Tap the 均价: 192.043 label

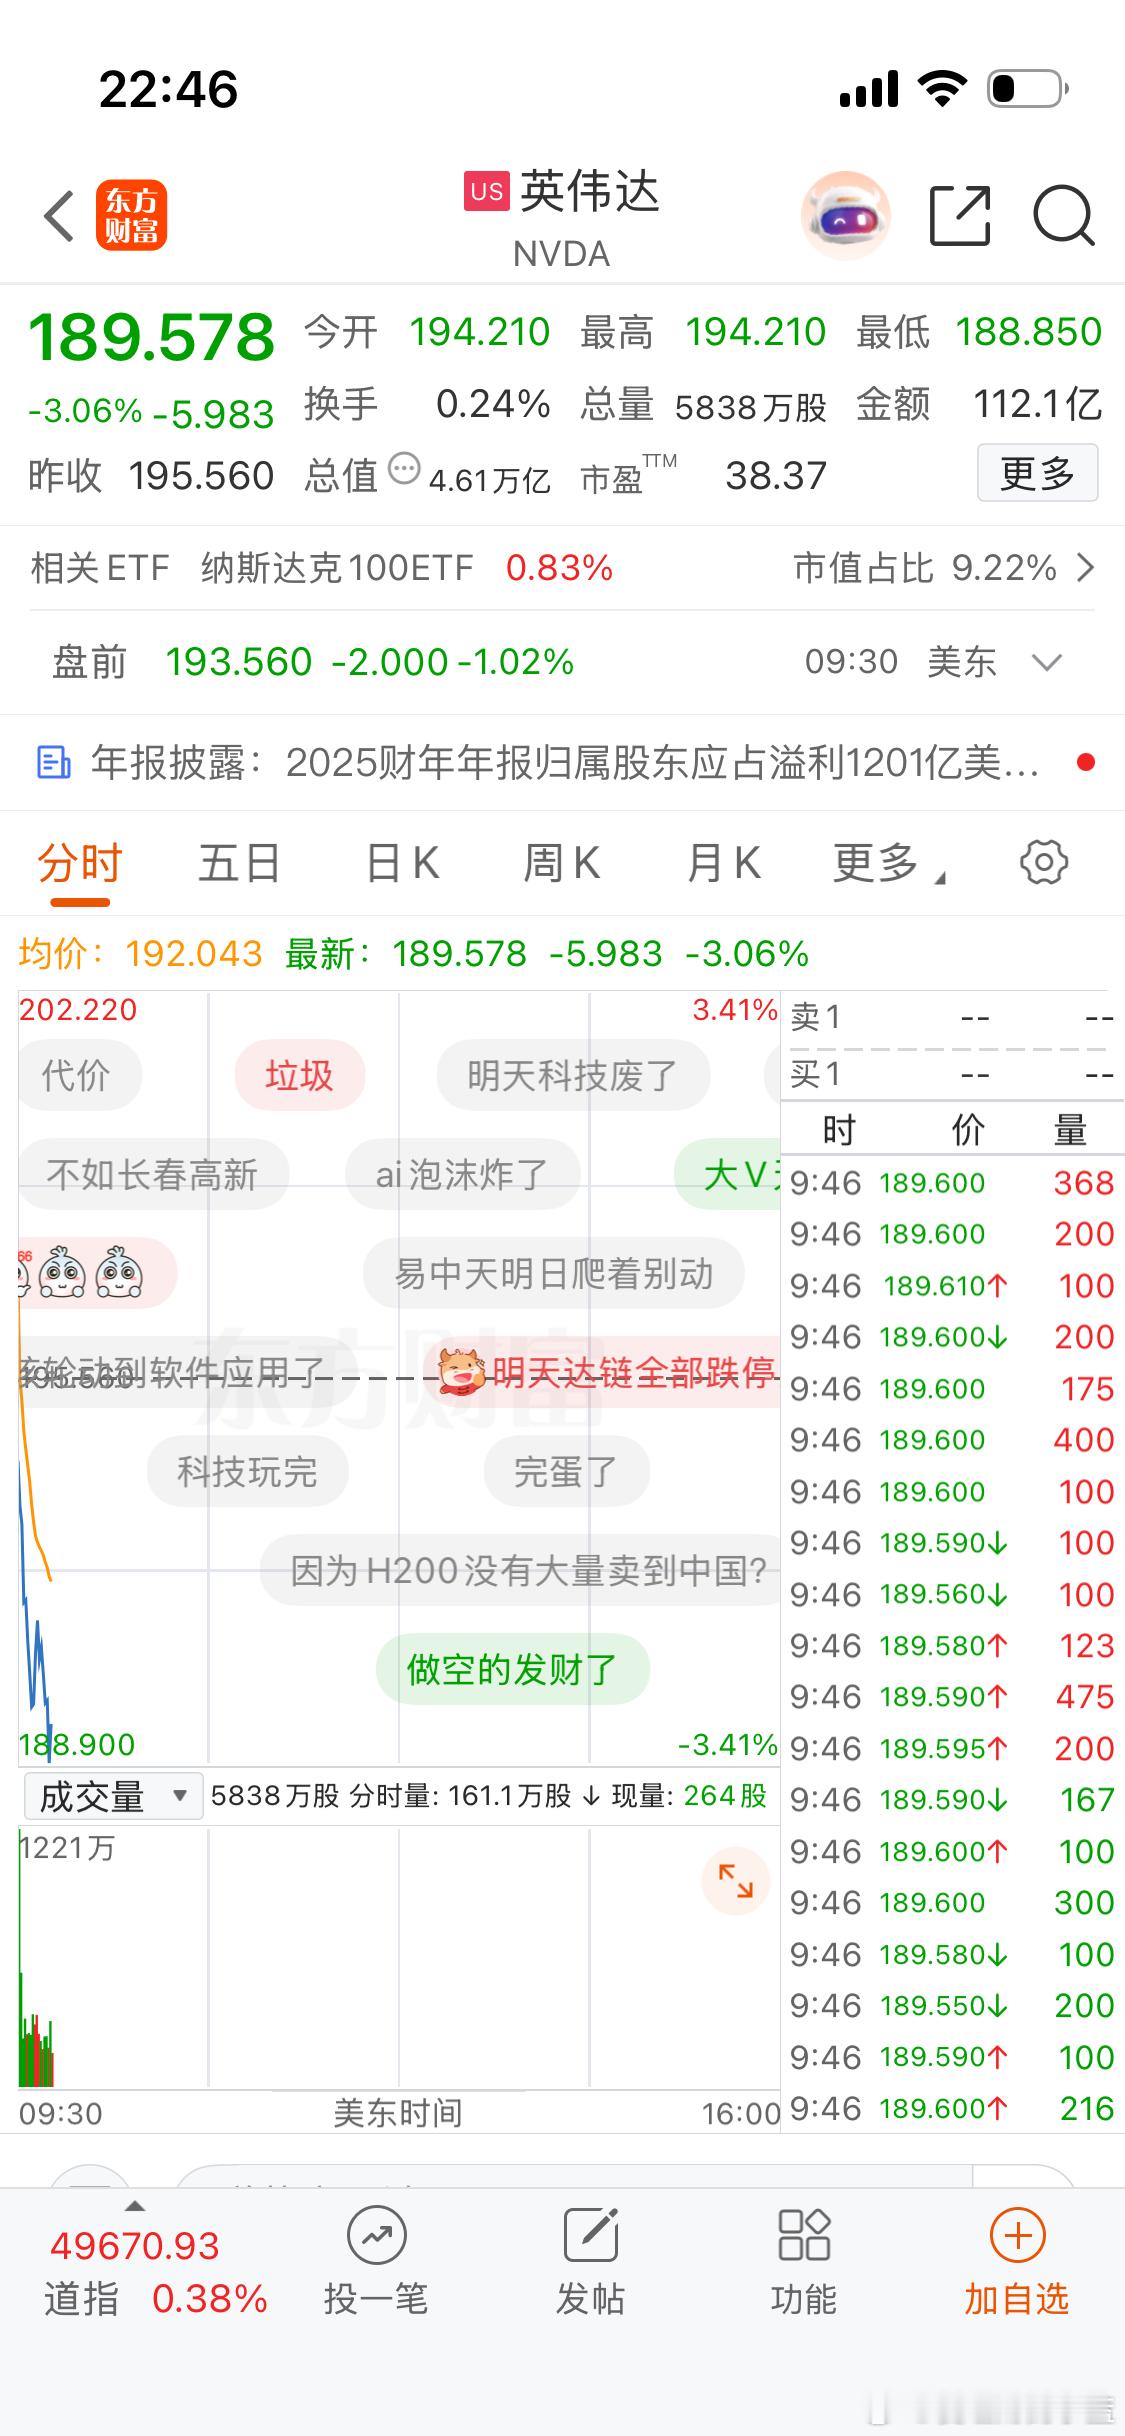click(141, 954)
